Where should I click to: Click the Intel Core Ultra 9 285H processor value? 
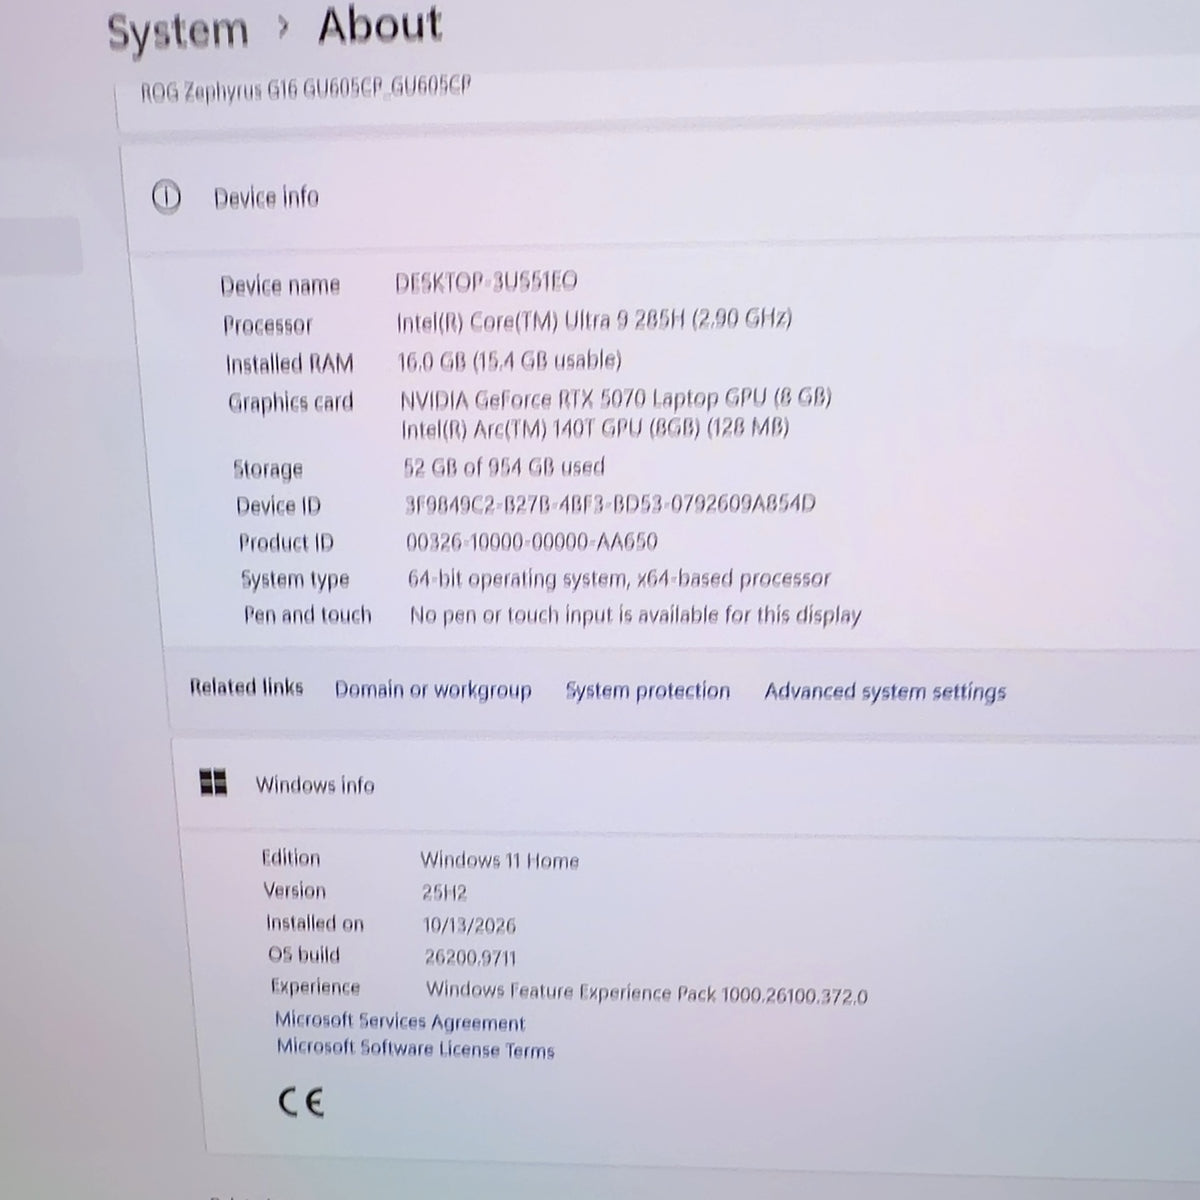595,320
